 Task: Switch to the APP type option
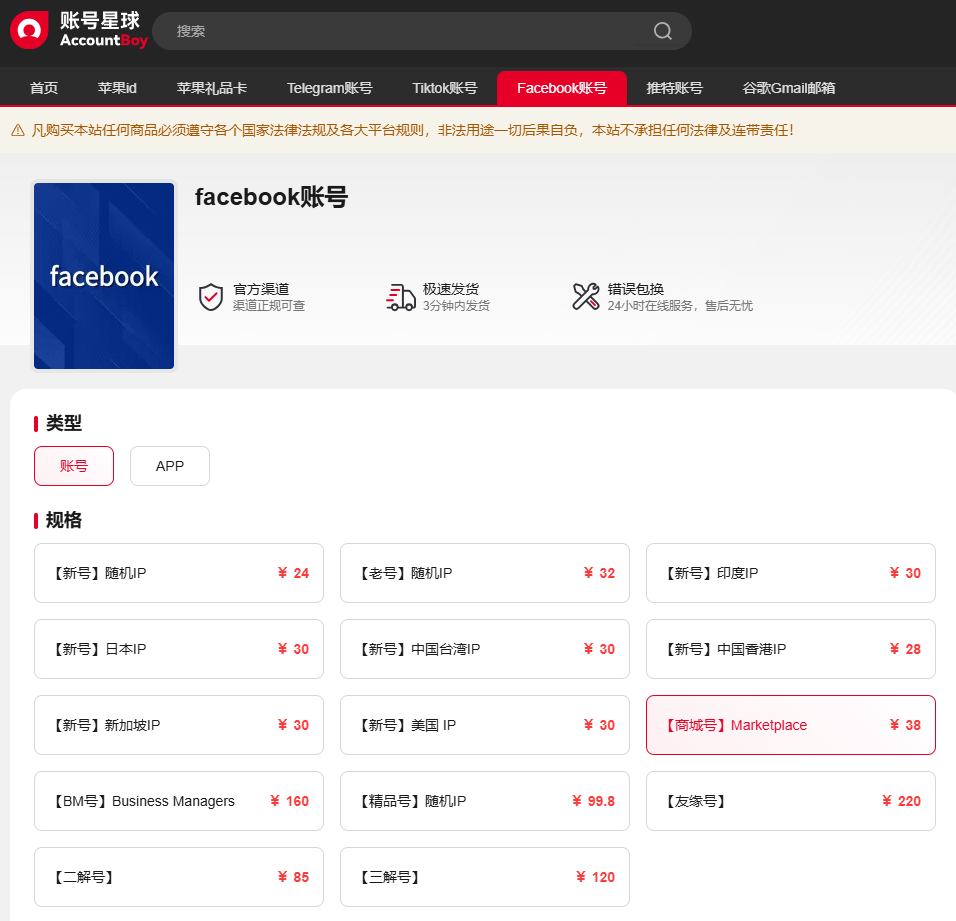tap(169, 465)
